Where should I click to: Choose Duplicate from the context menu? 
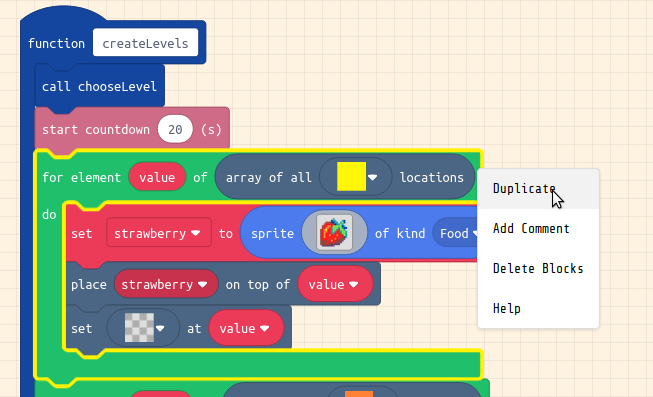[x=538, y=189]
